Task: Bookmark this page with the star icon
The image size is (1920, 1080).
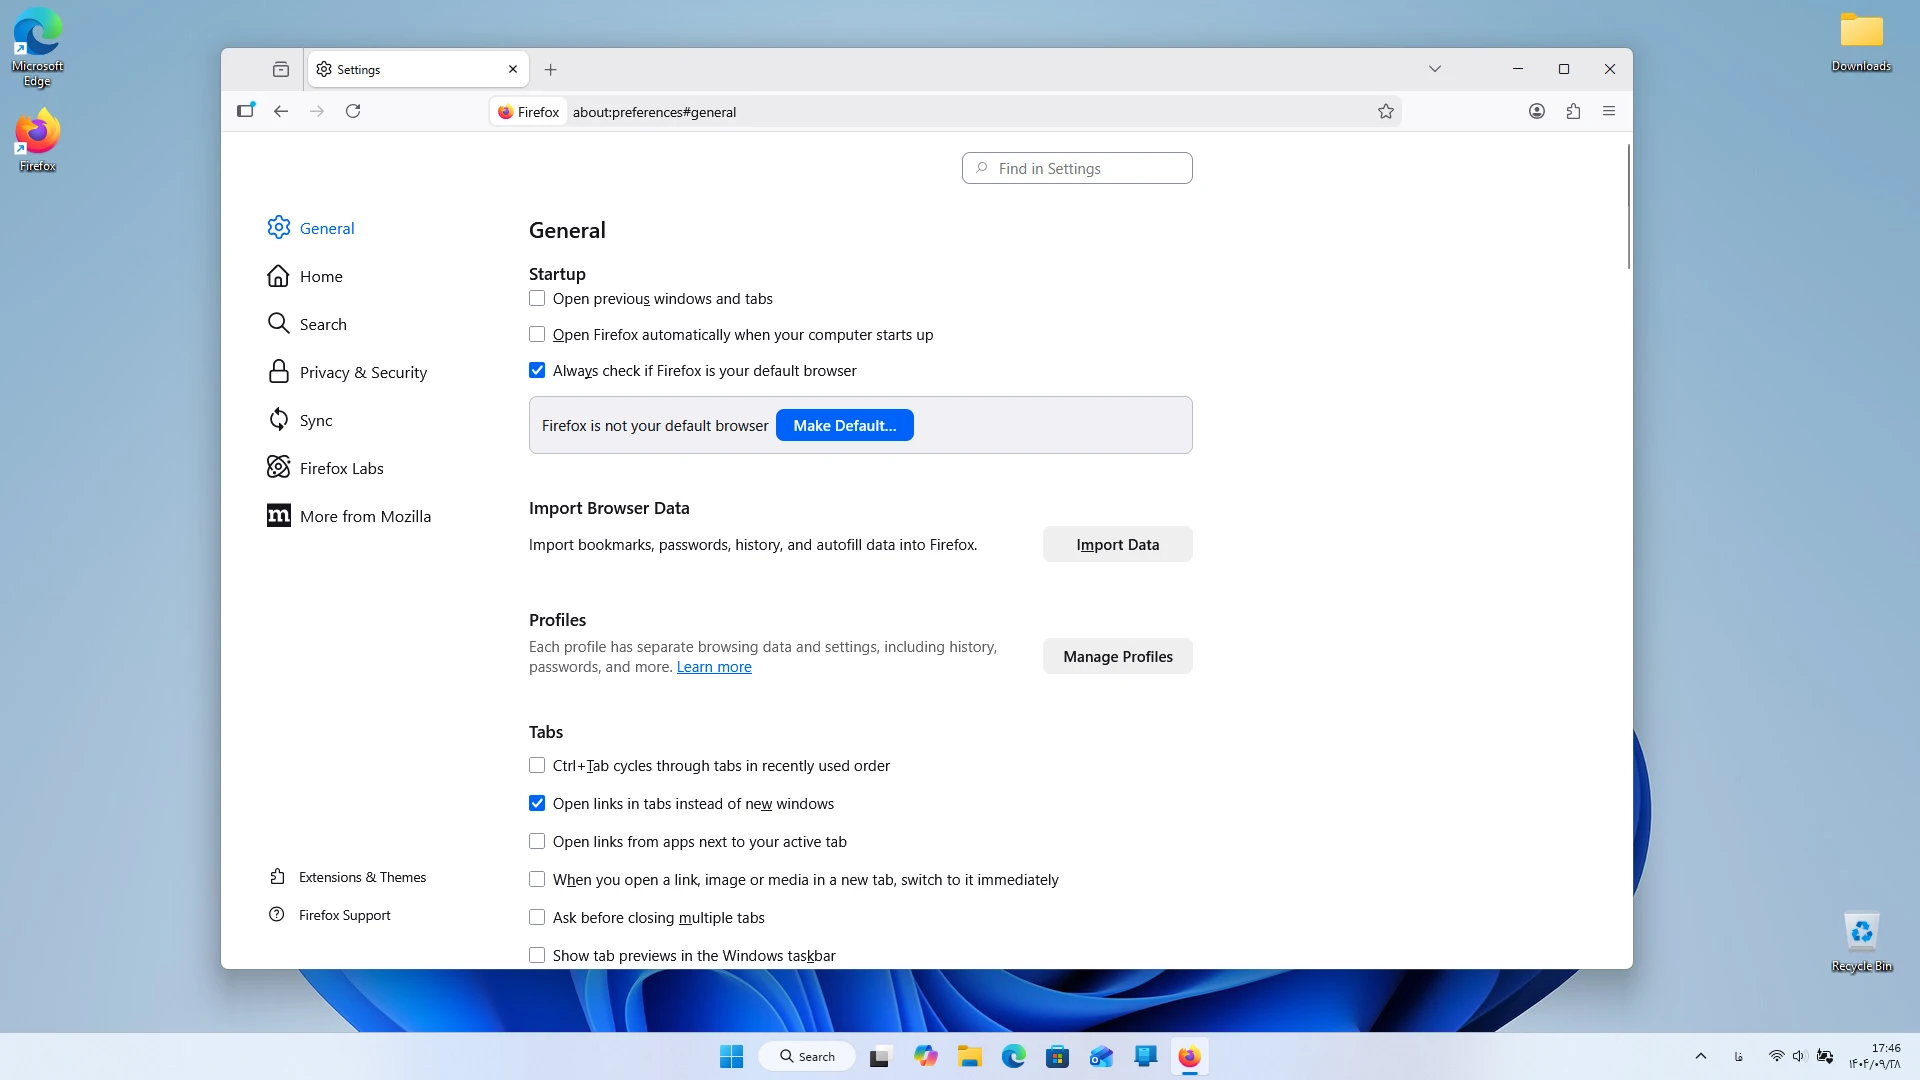Action: 1385,111
